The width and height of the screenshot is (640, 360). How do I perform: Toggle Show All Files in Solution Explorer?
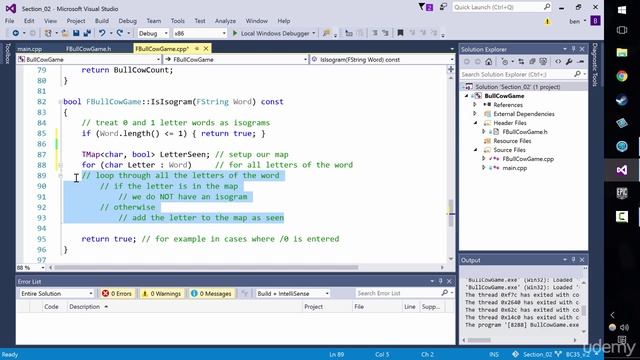[543, 62]
